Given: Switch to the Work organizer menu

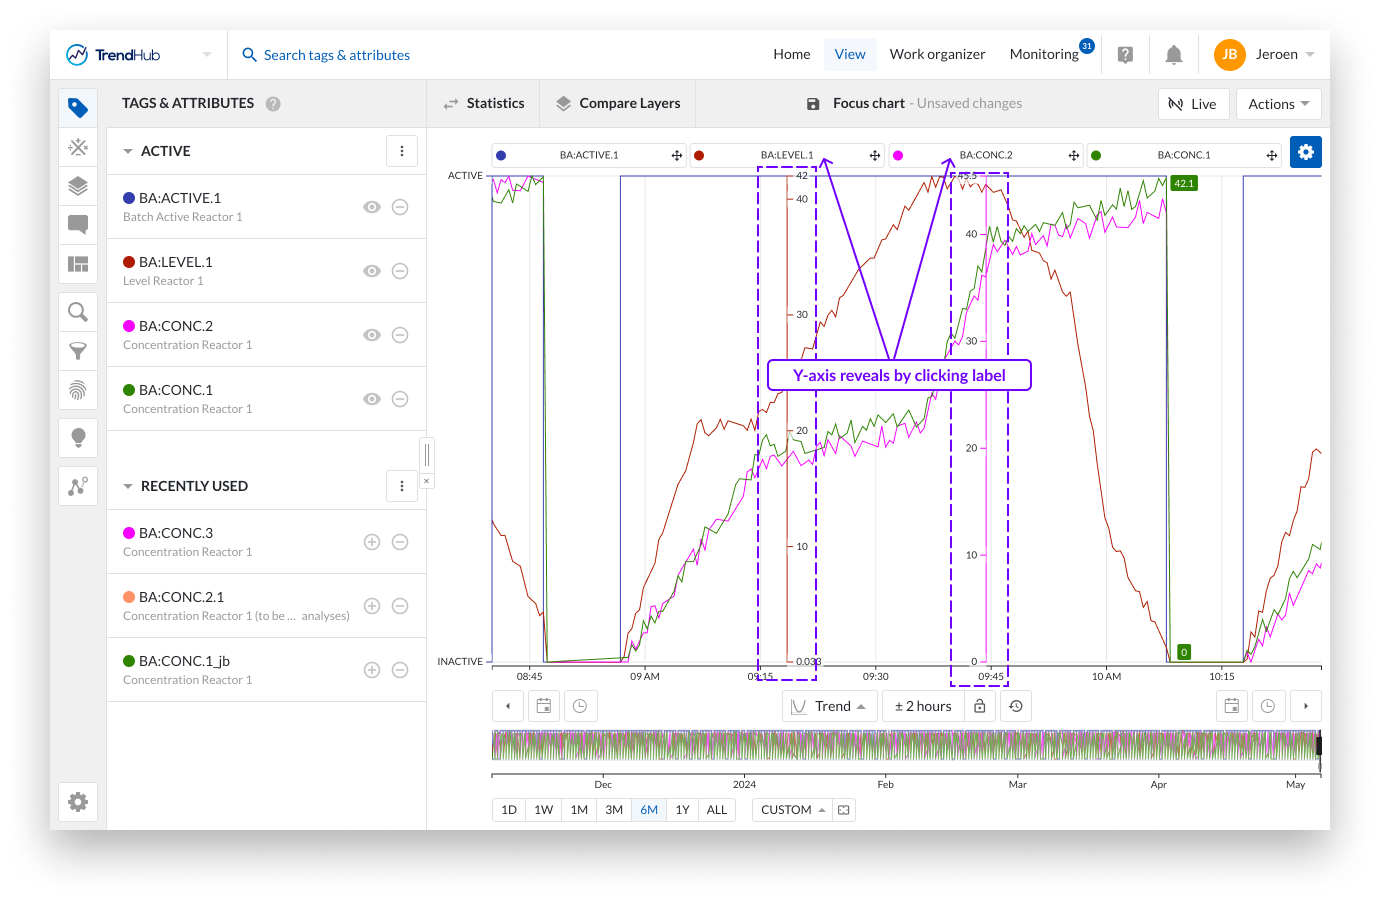Looking at the screenshot, I should (x=937, y=55).
